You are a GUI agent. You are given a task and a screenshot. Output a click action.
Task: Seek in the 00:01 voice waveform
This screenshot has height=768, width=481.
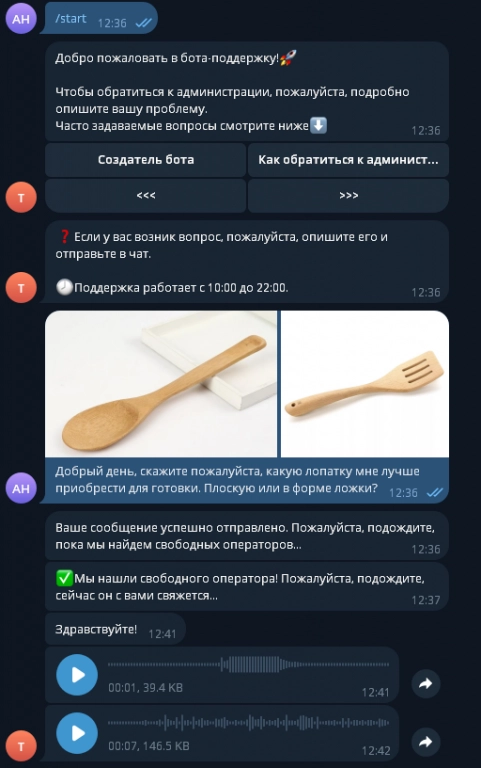click(248, 665)
